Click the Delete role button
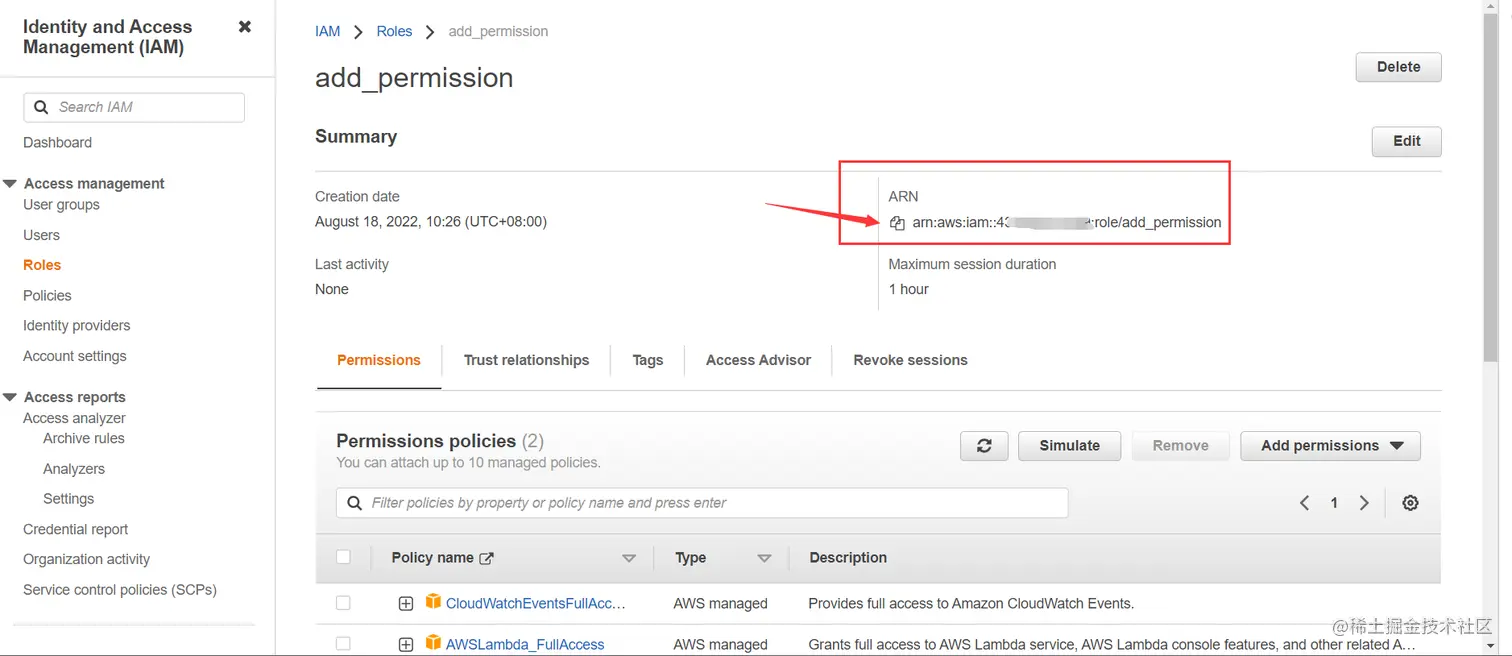This screenshot has width=1512, height=656. pyautogui.click(x=1398, y=67)
